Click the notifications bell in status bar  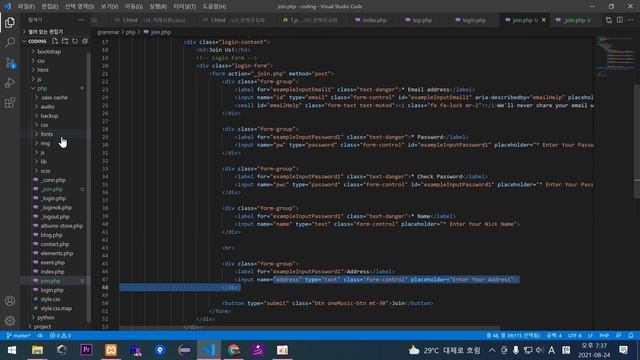tap(631, 336)
